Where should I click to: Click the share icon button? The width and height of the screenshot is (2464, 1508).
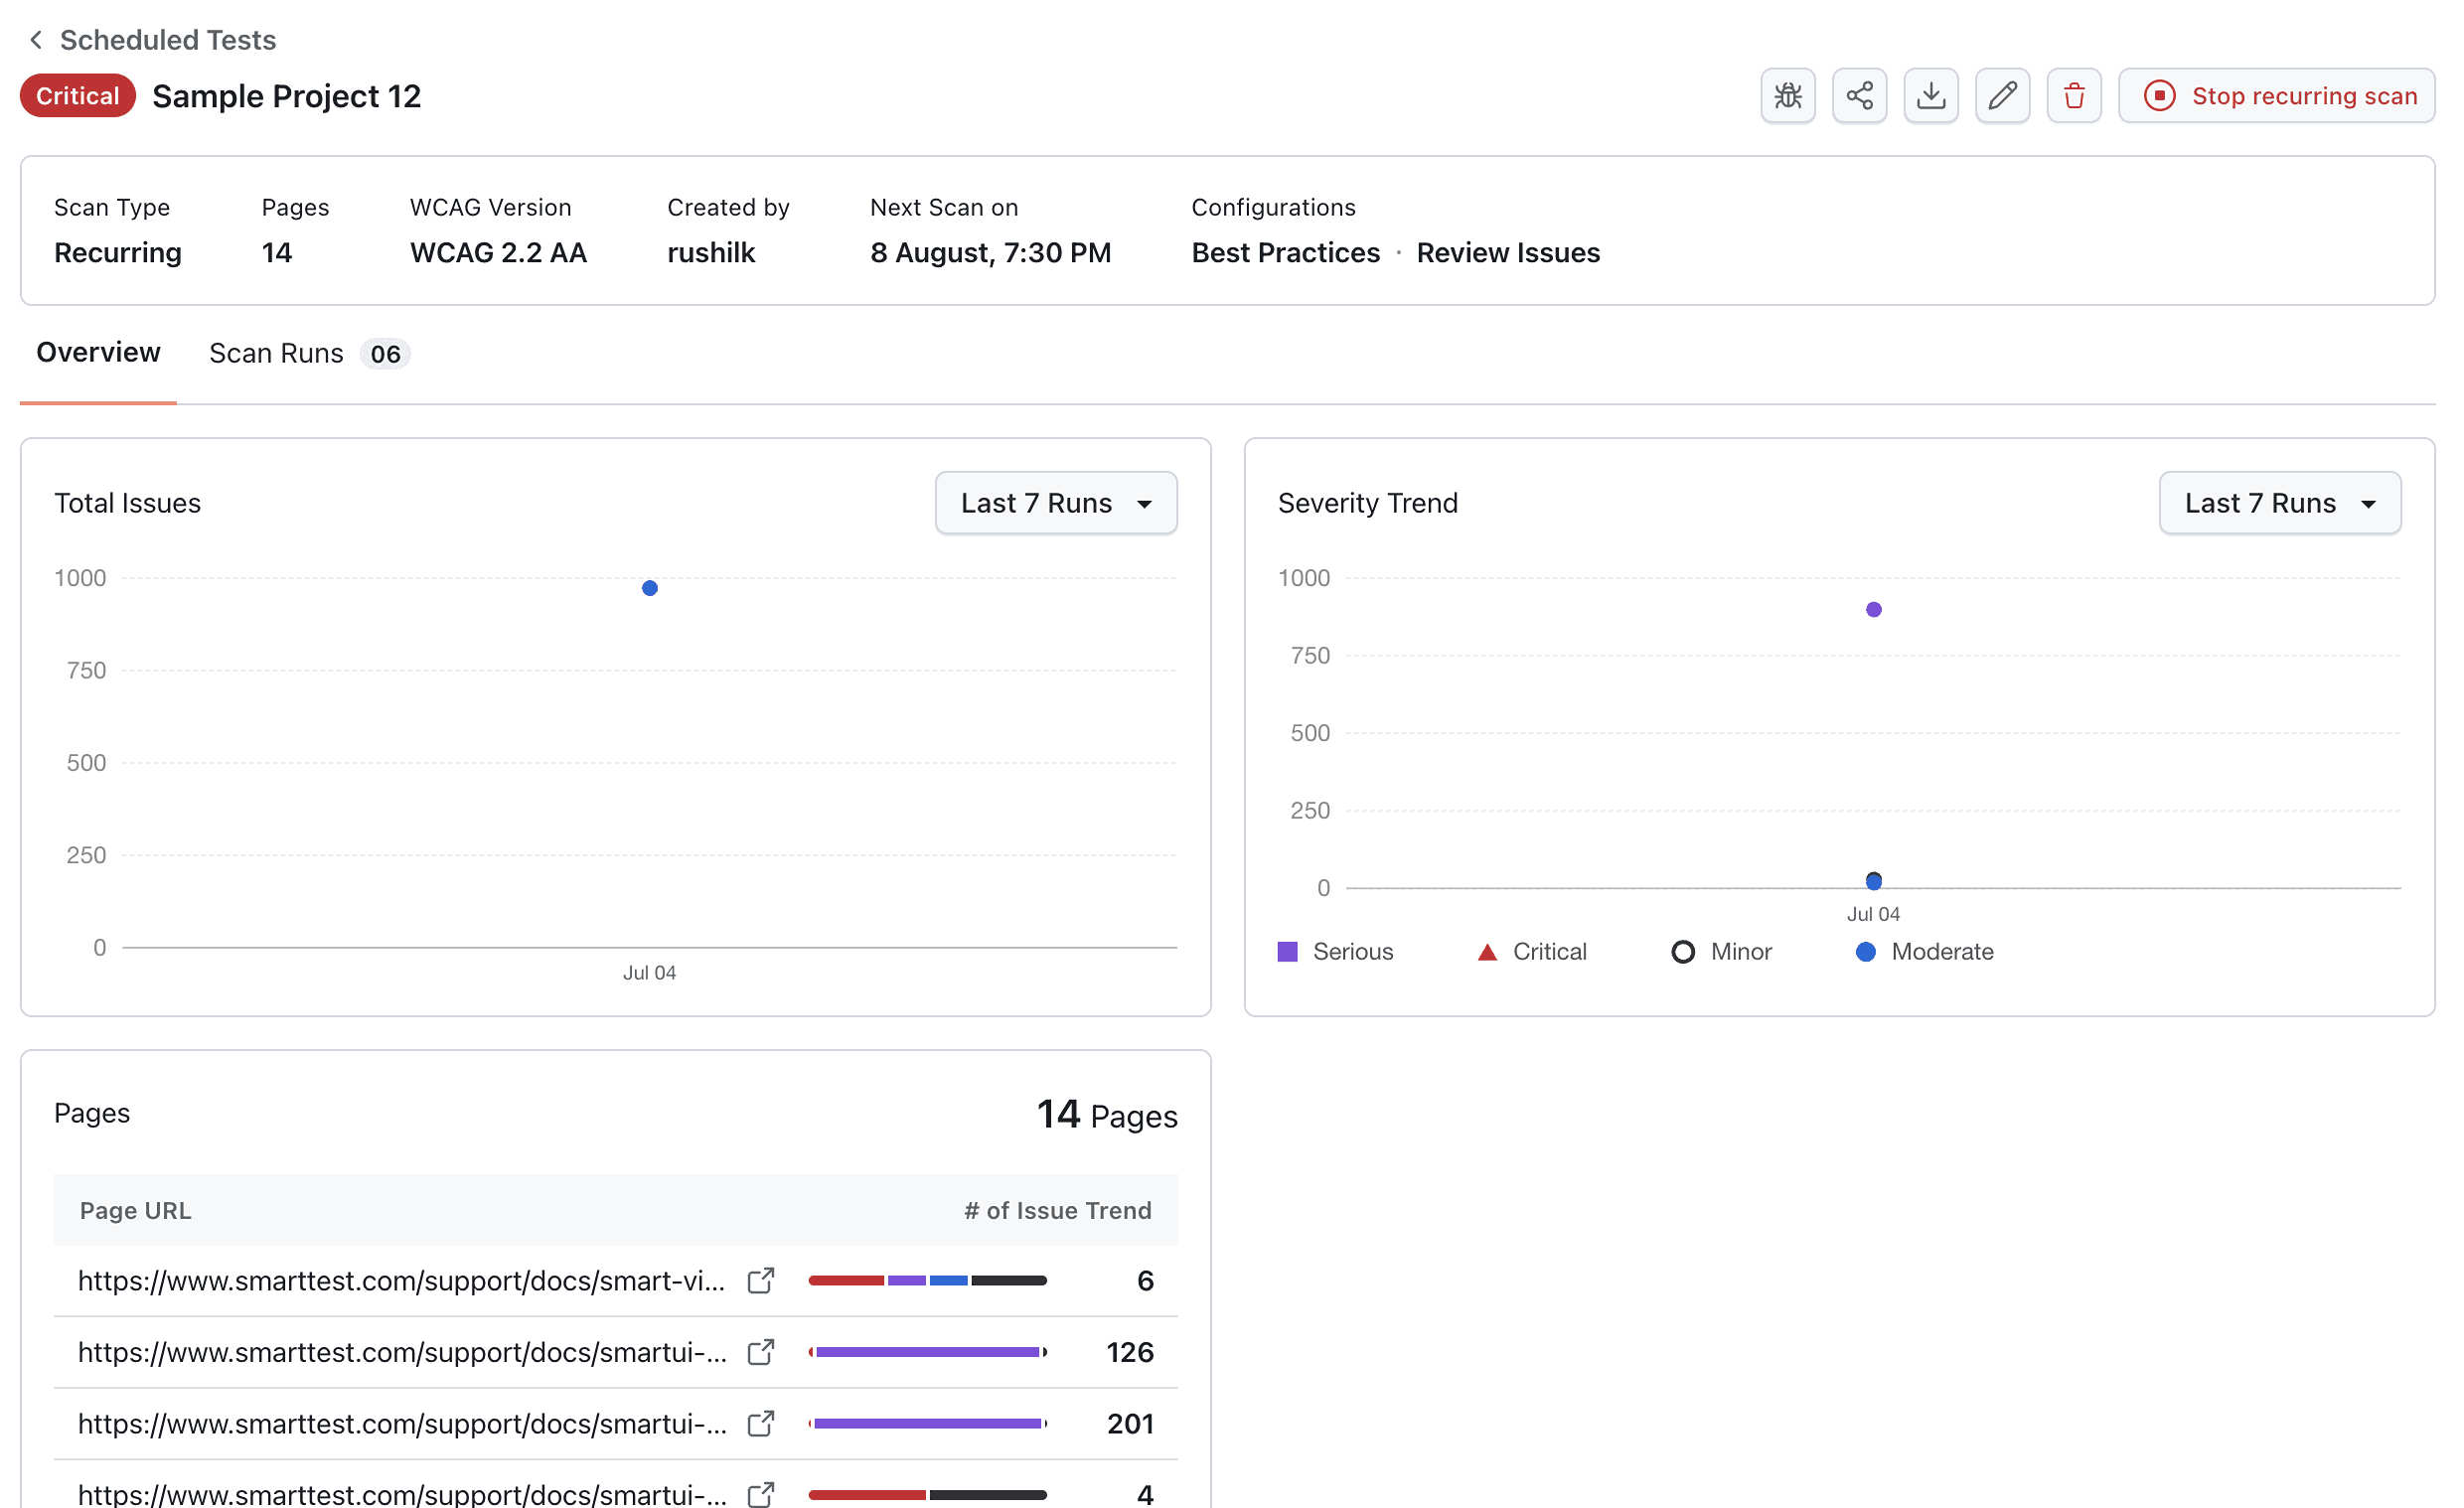tap(1859, 96)
